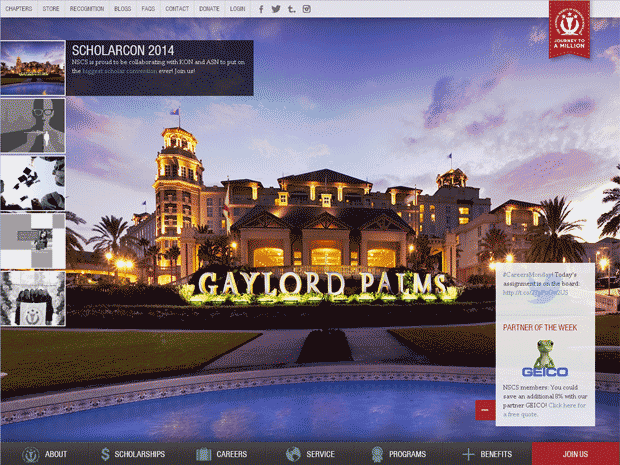This screenshot has height=465, width=620.
Task: Click the red Join Us button
Action: (576, 454)
